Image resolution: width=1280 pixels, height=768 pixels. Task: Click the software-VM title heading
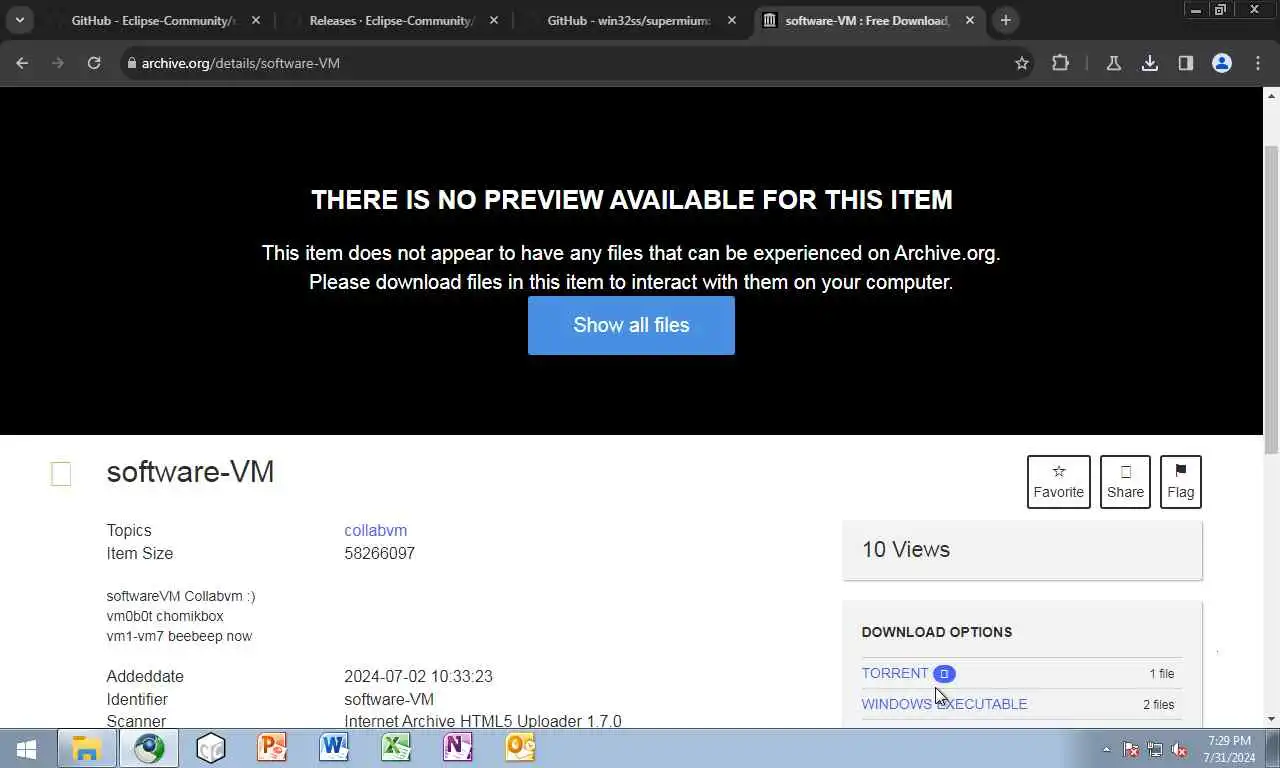pyautogui.click(x=190, y=472)
